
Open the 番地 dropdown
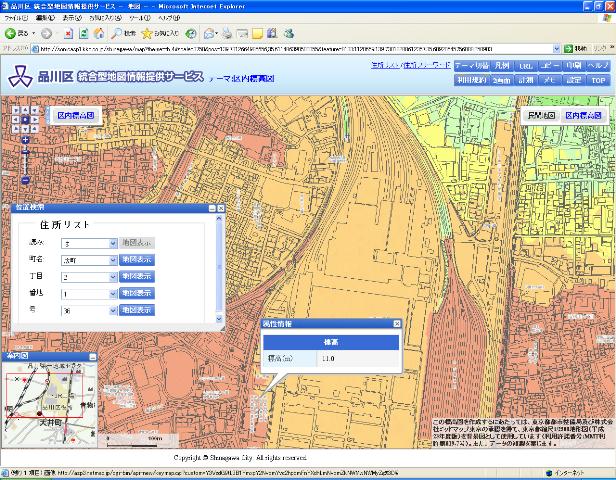click(x=112, y=293)
